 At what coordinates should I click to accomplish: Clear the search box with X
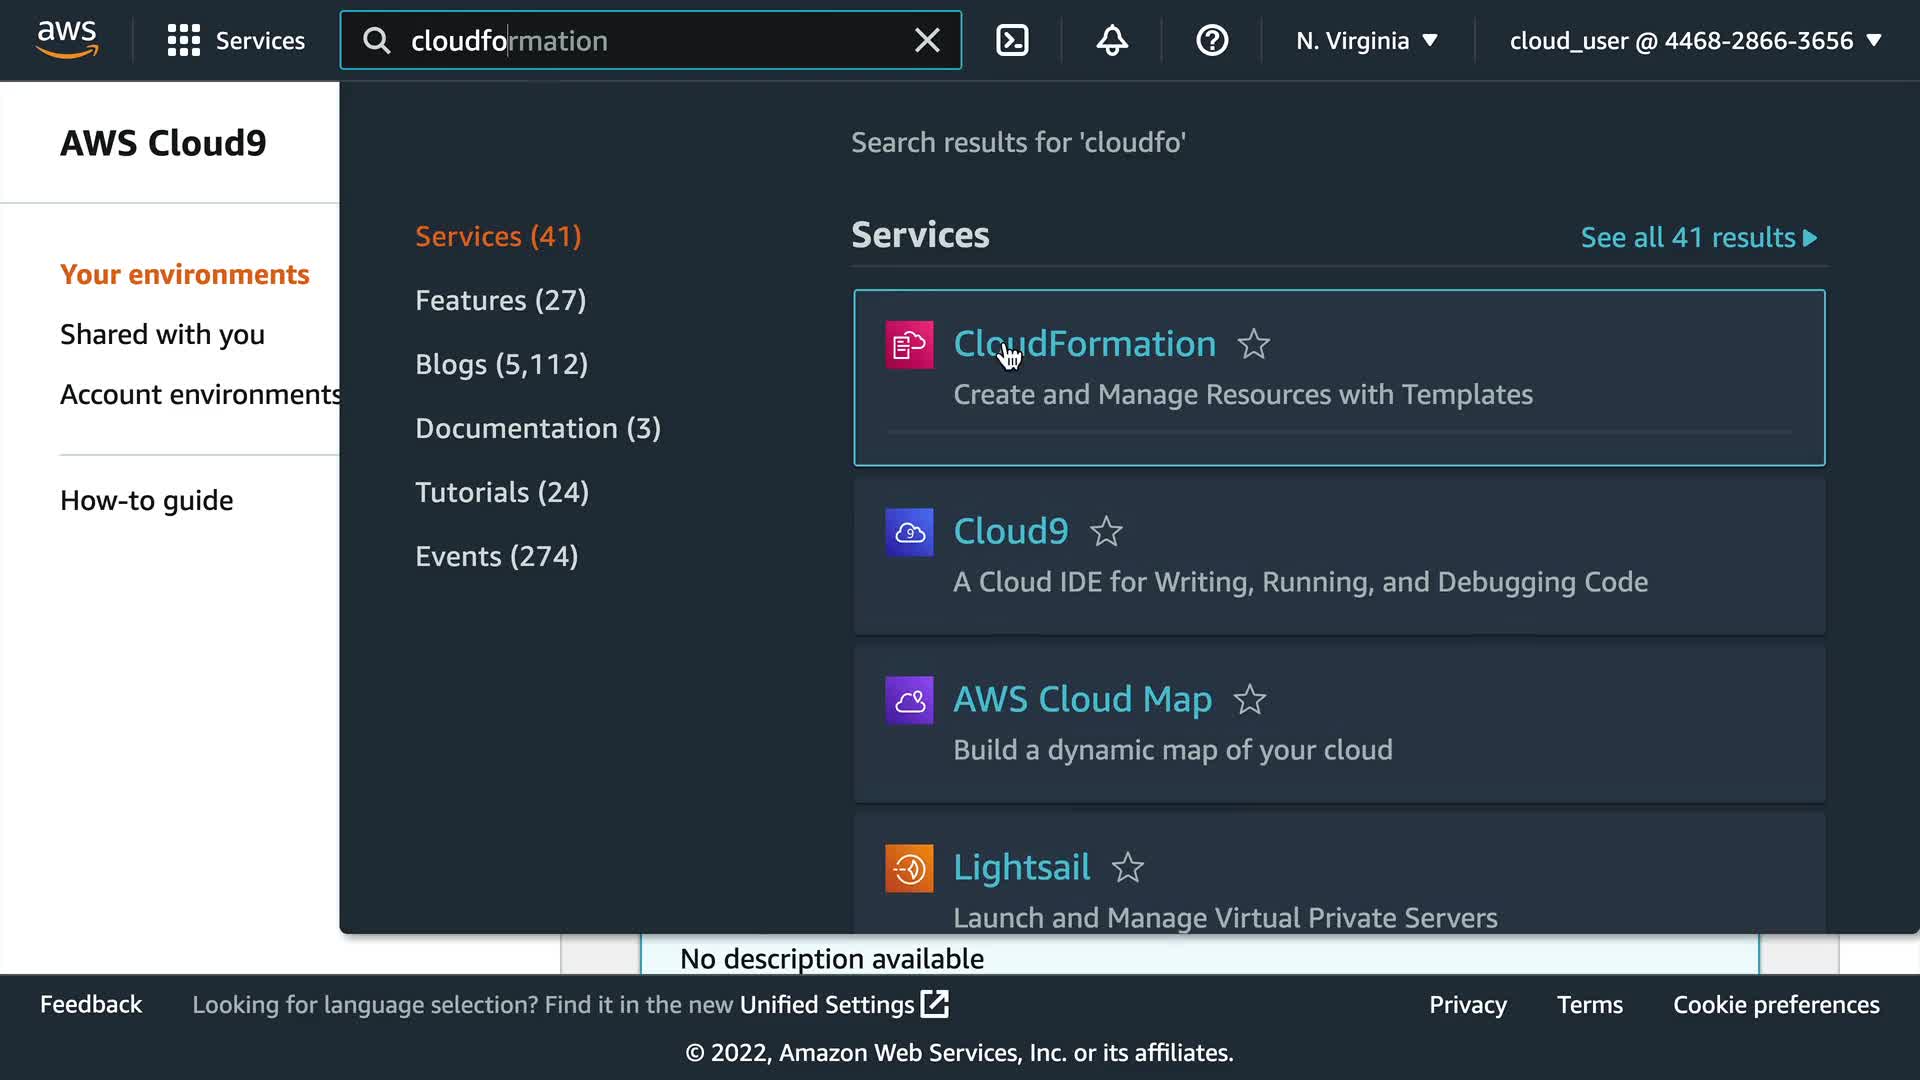927,40
